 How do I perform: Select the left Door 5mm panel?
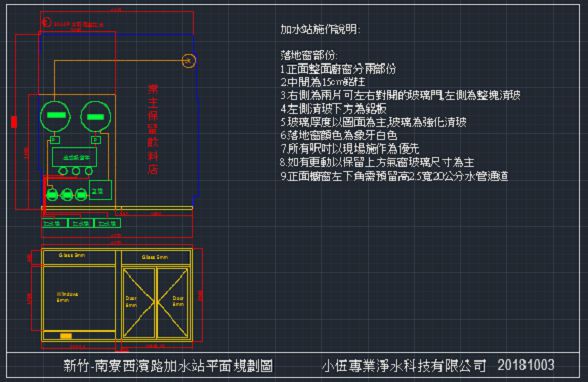click(139, 303)
